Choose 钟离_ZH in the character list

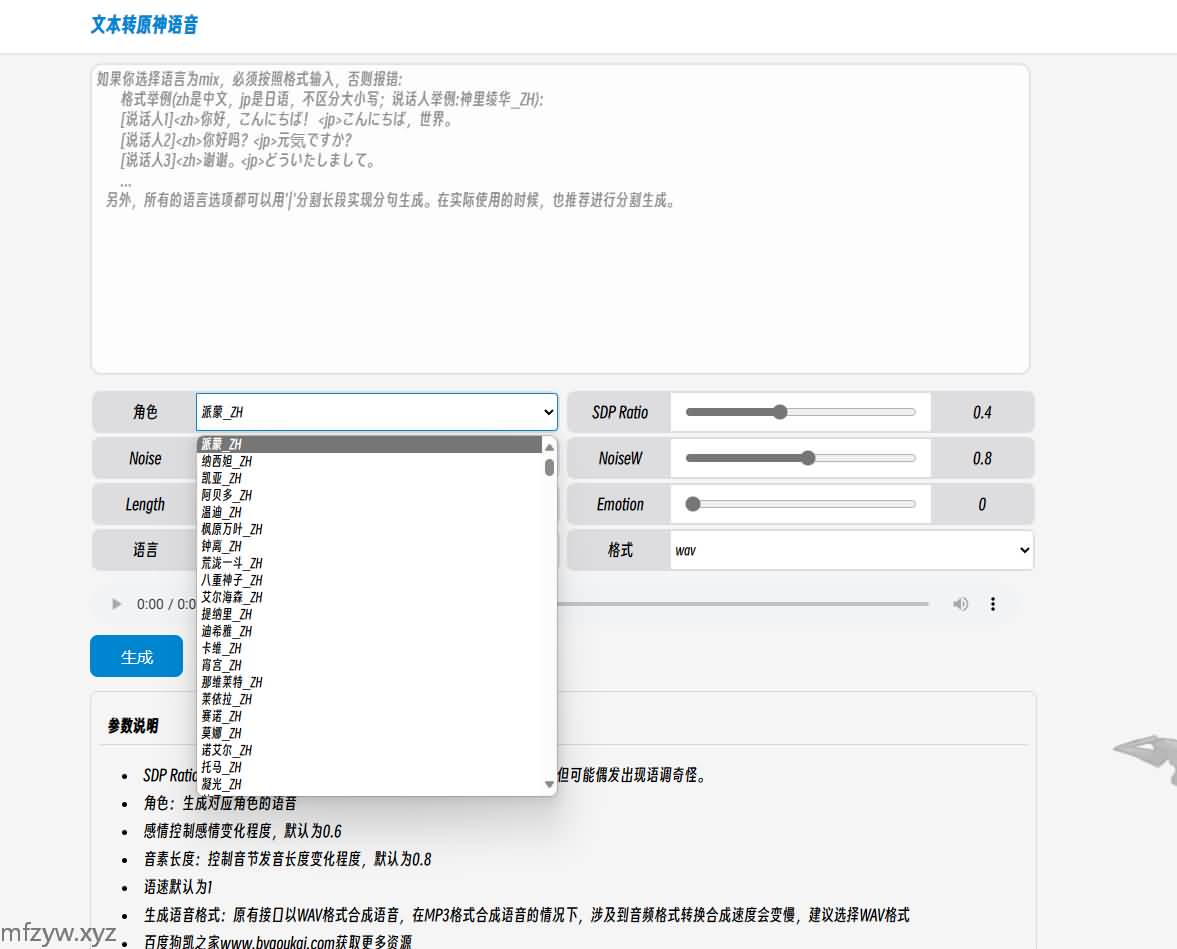pyautogui.click(x=222, y=546)
